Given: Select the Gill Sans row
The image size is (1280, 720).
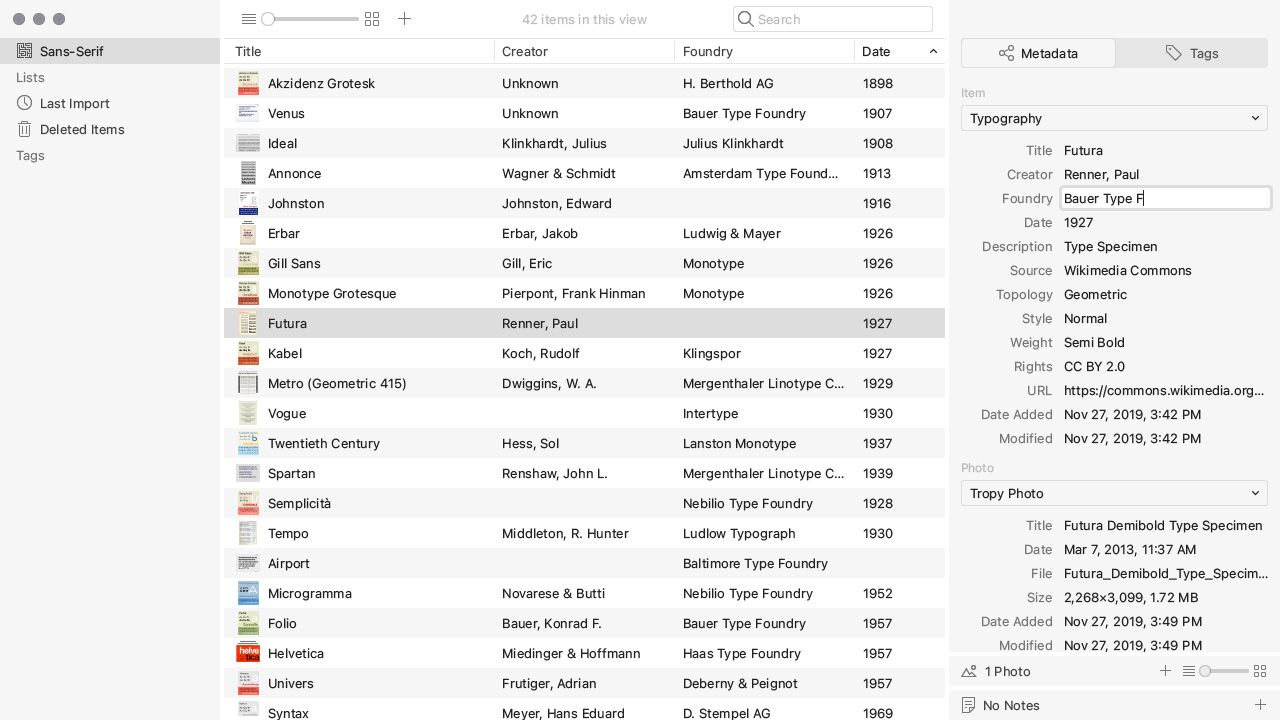Looking at the screenshot, I should click(x=584, y=263).
